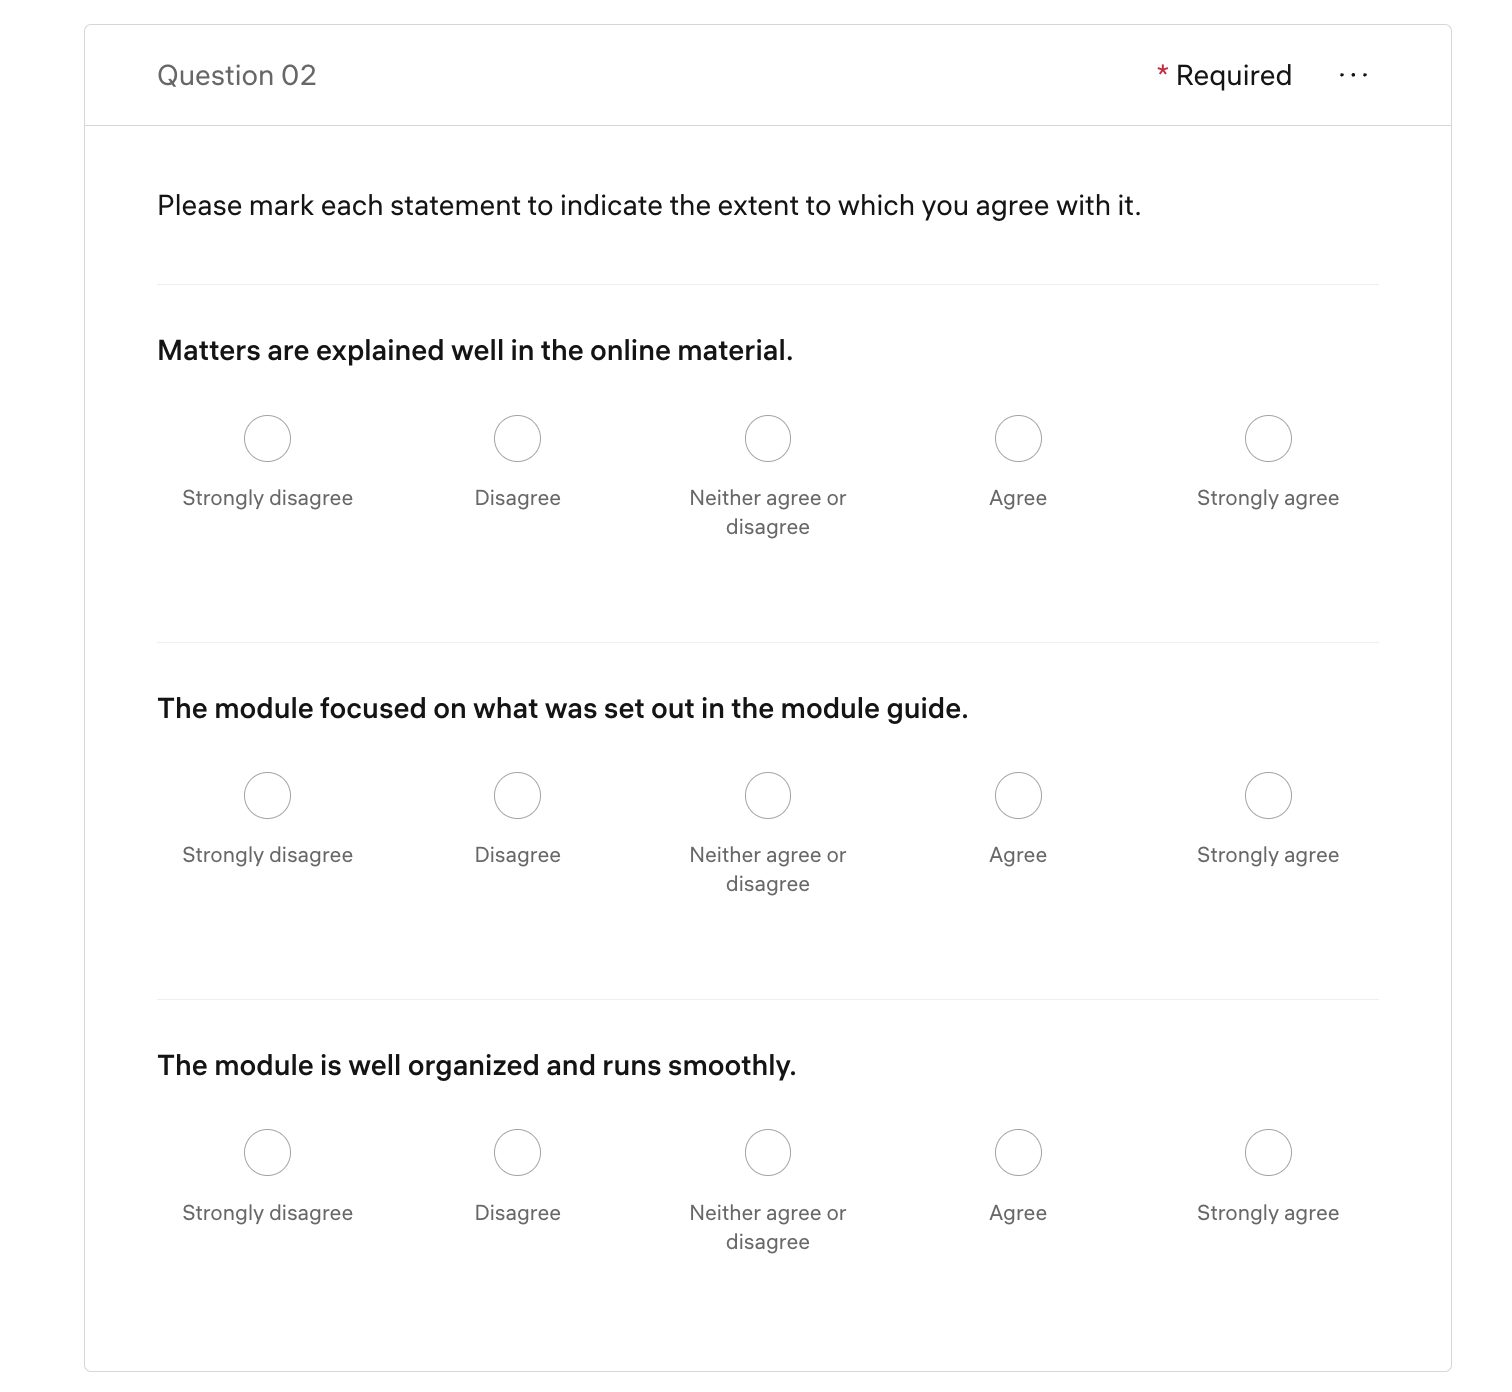
Task: Select Agree for well organized module statement
Action: (1018, 1153)
